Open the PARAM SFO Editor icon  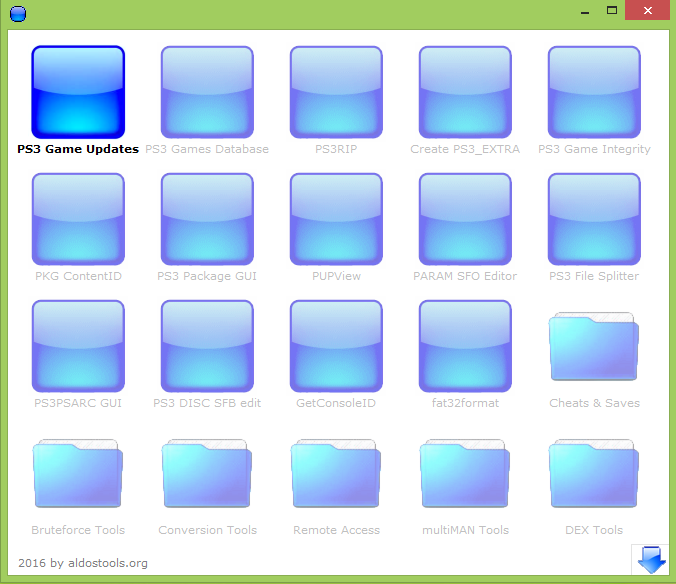[x=465, y=219]
